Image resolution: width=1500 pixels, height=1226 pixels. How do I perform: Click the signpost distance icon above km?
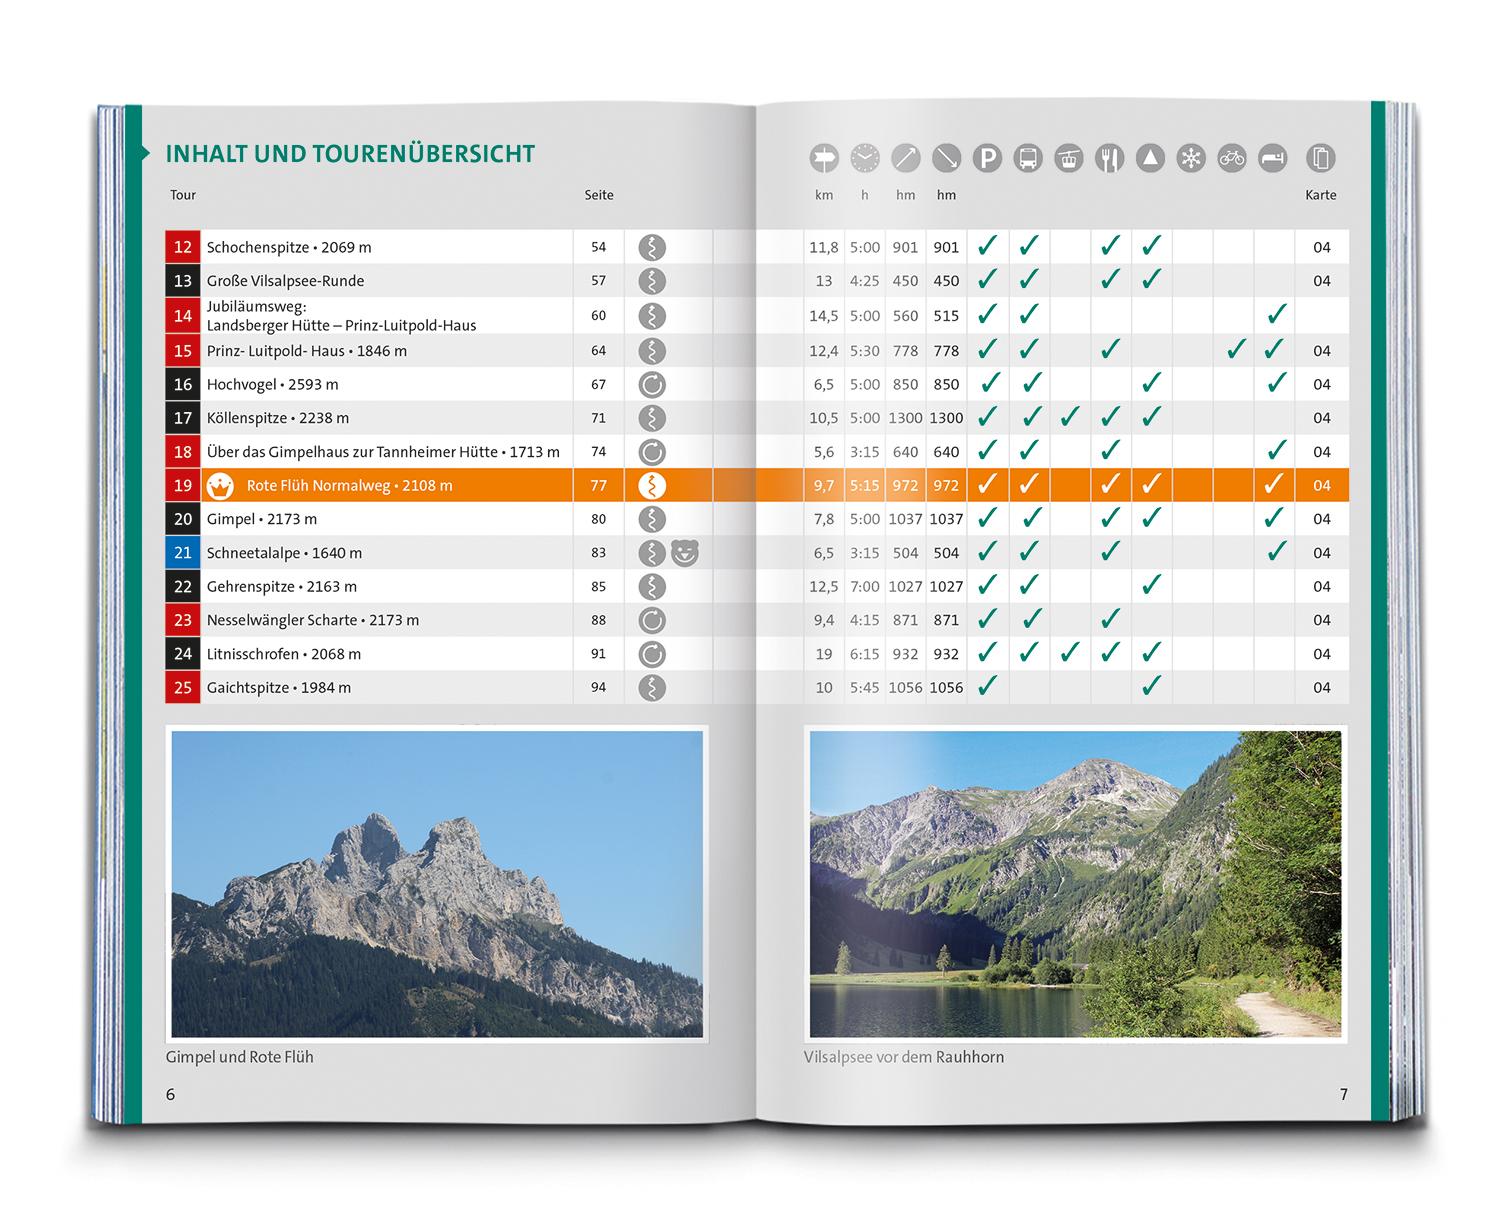pos(824,158)
